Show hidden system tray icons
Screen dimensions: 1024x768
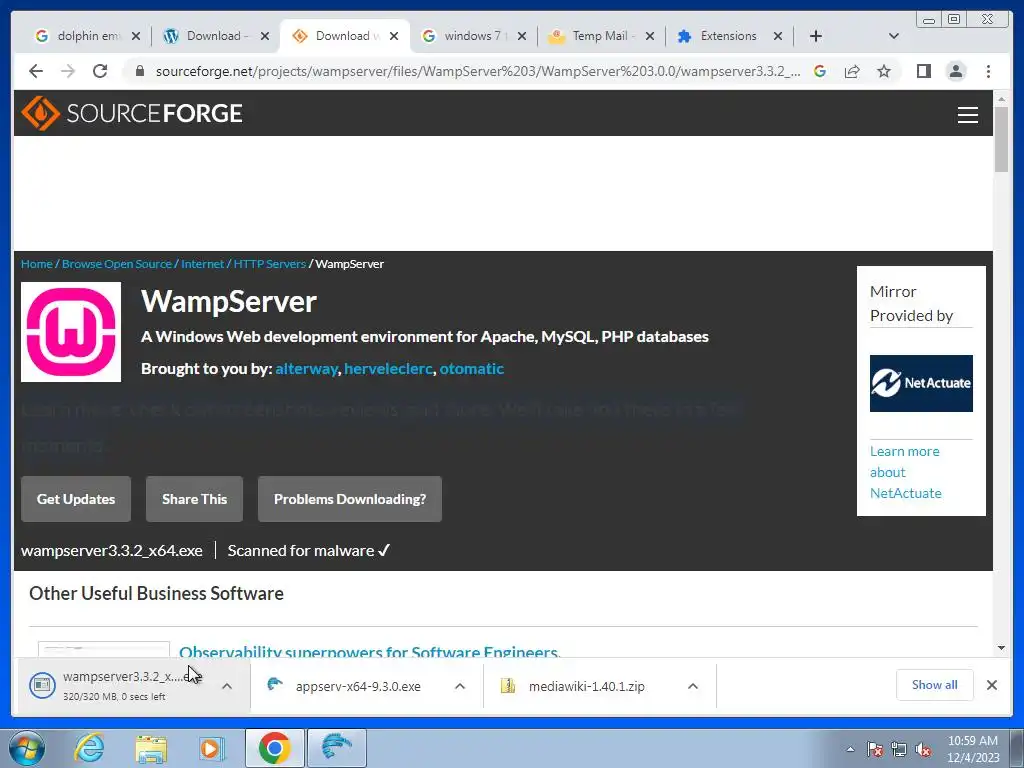[850, 750]
